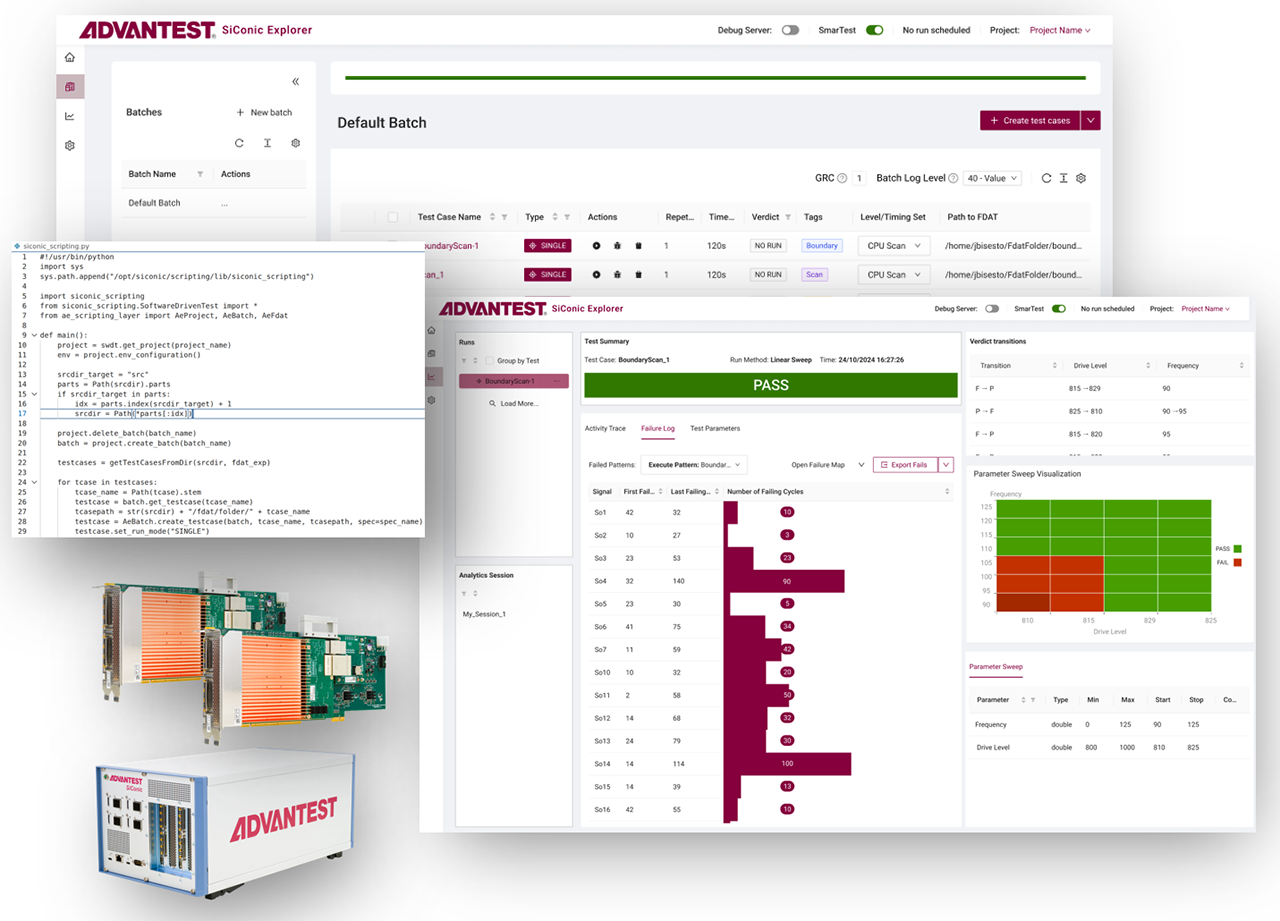Sort the Type column

(554, 217)
